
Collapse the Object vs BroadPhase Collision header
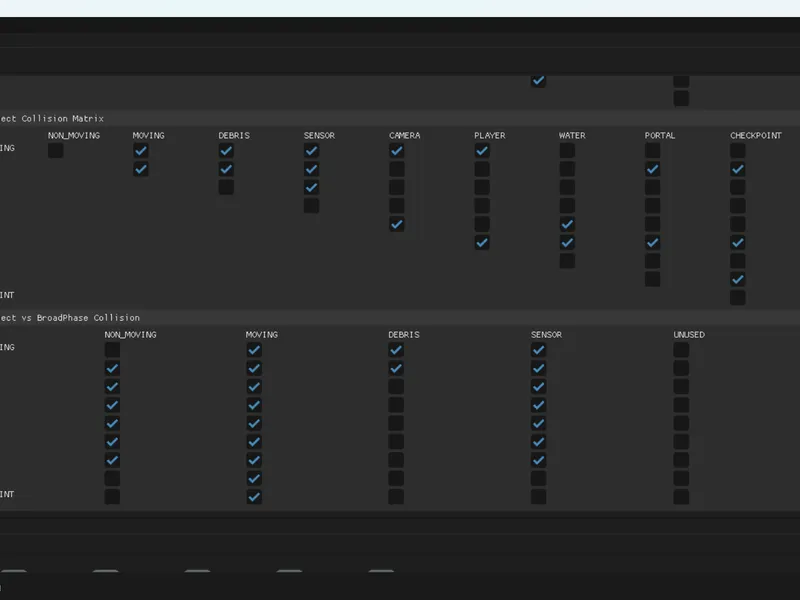[x=400, y=318]
